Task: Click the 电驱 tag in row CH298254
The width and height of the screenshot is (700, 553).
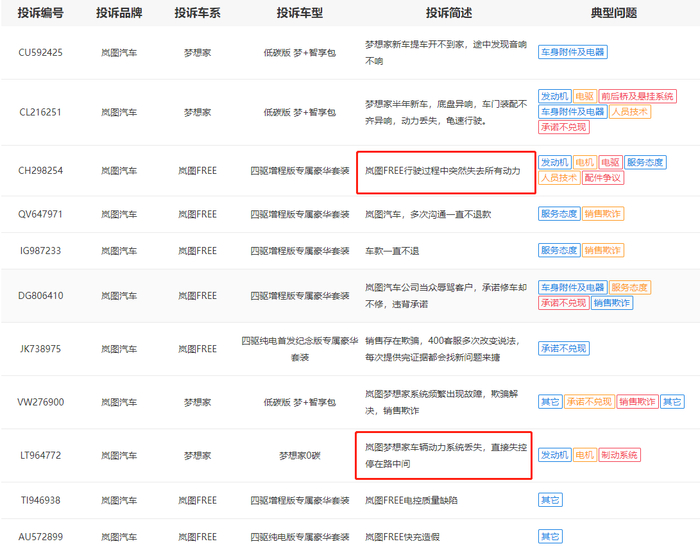Action: click(610, 162)
